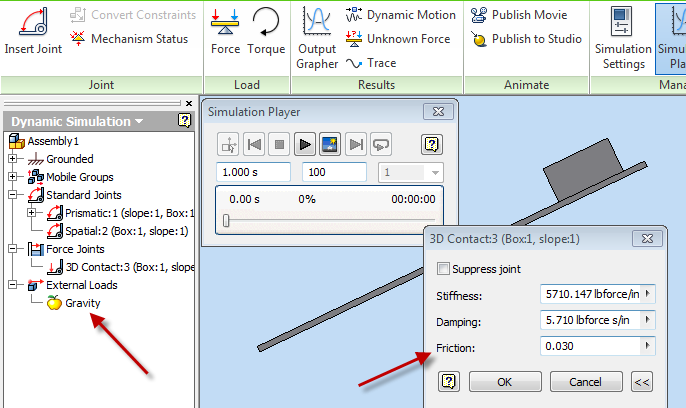Open Publish Movie
Image resolution: width=686 pixels, height=408 pixels.
(519, 15)
